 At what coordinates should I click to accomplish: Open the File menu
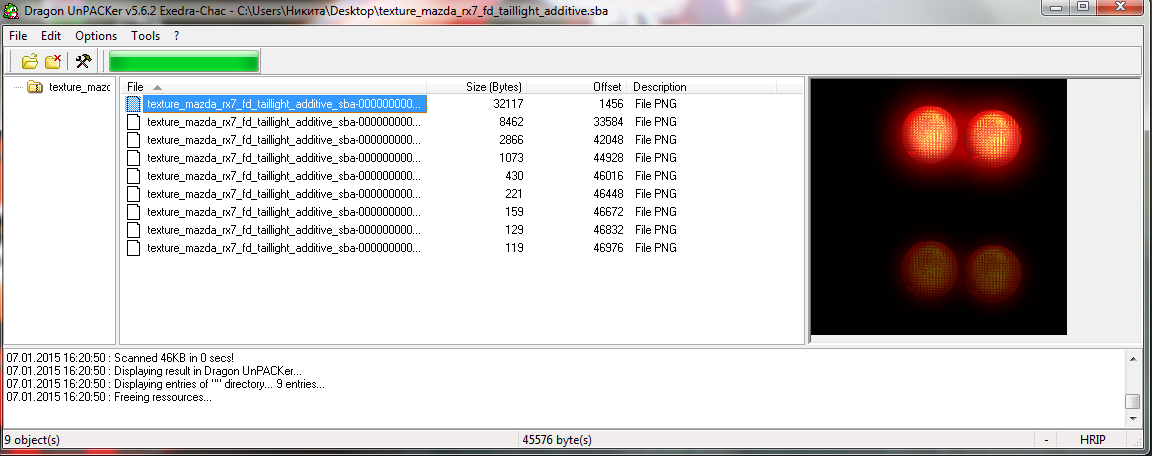[x=18, y=35]
